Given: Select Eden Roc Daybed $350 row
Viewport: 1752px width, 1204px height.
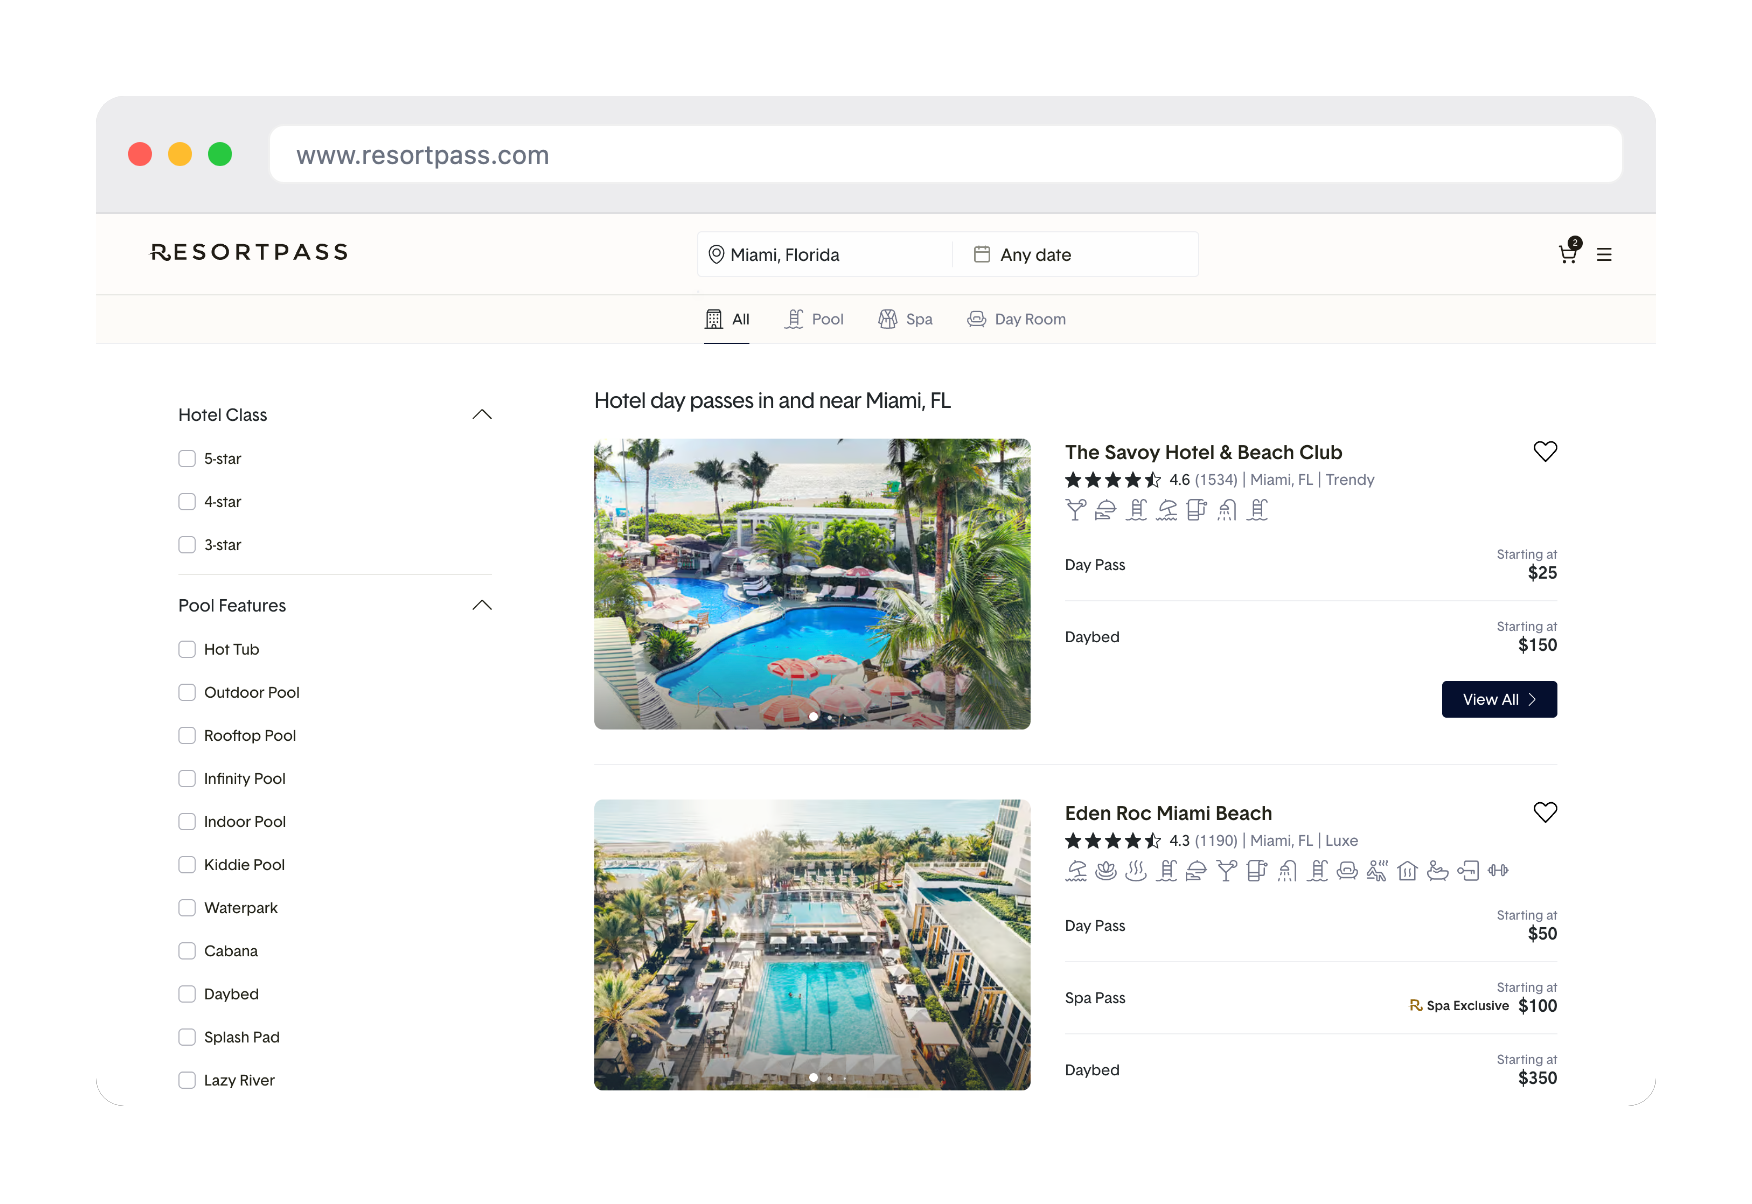Looking at the screenshot, I should 1311,1070.
